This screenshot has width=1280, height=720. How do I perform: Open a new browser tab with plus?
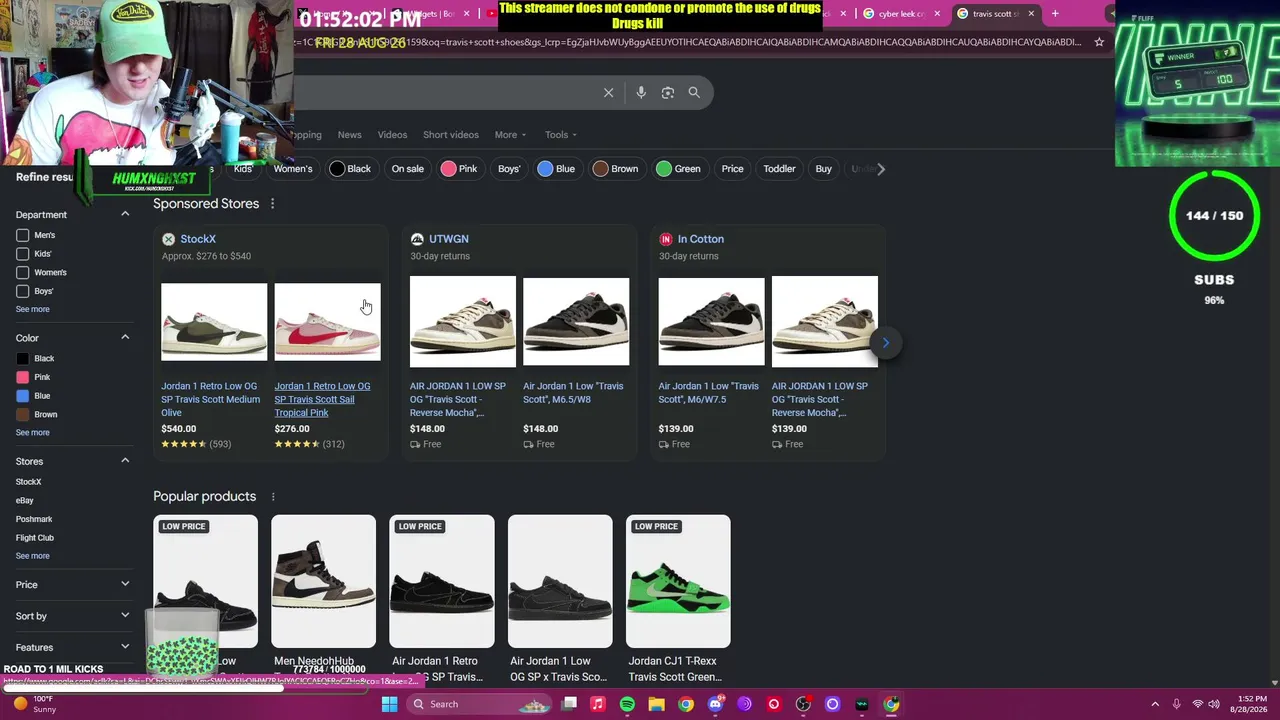point(1055,14)
